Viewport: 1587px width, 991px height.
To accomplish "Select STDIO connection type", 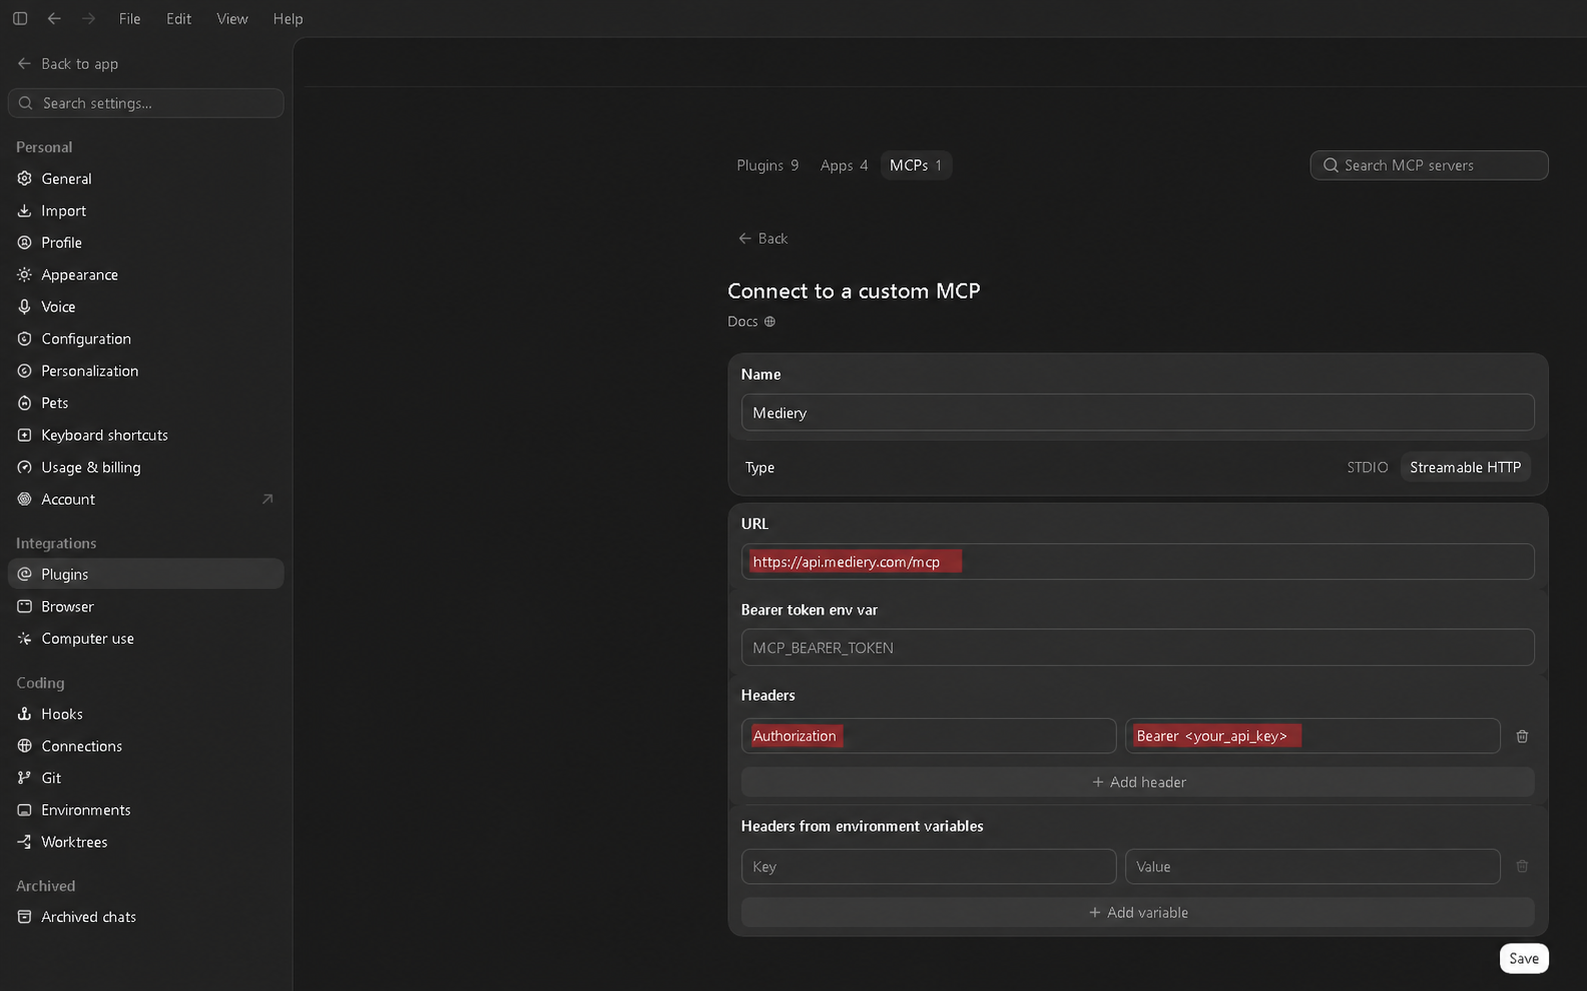I will [1367, 467].
